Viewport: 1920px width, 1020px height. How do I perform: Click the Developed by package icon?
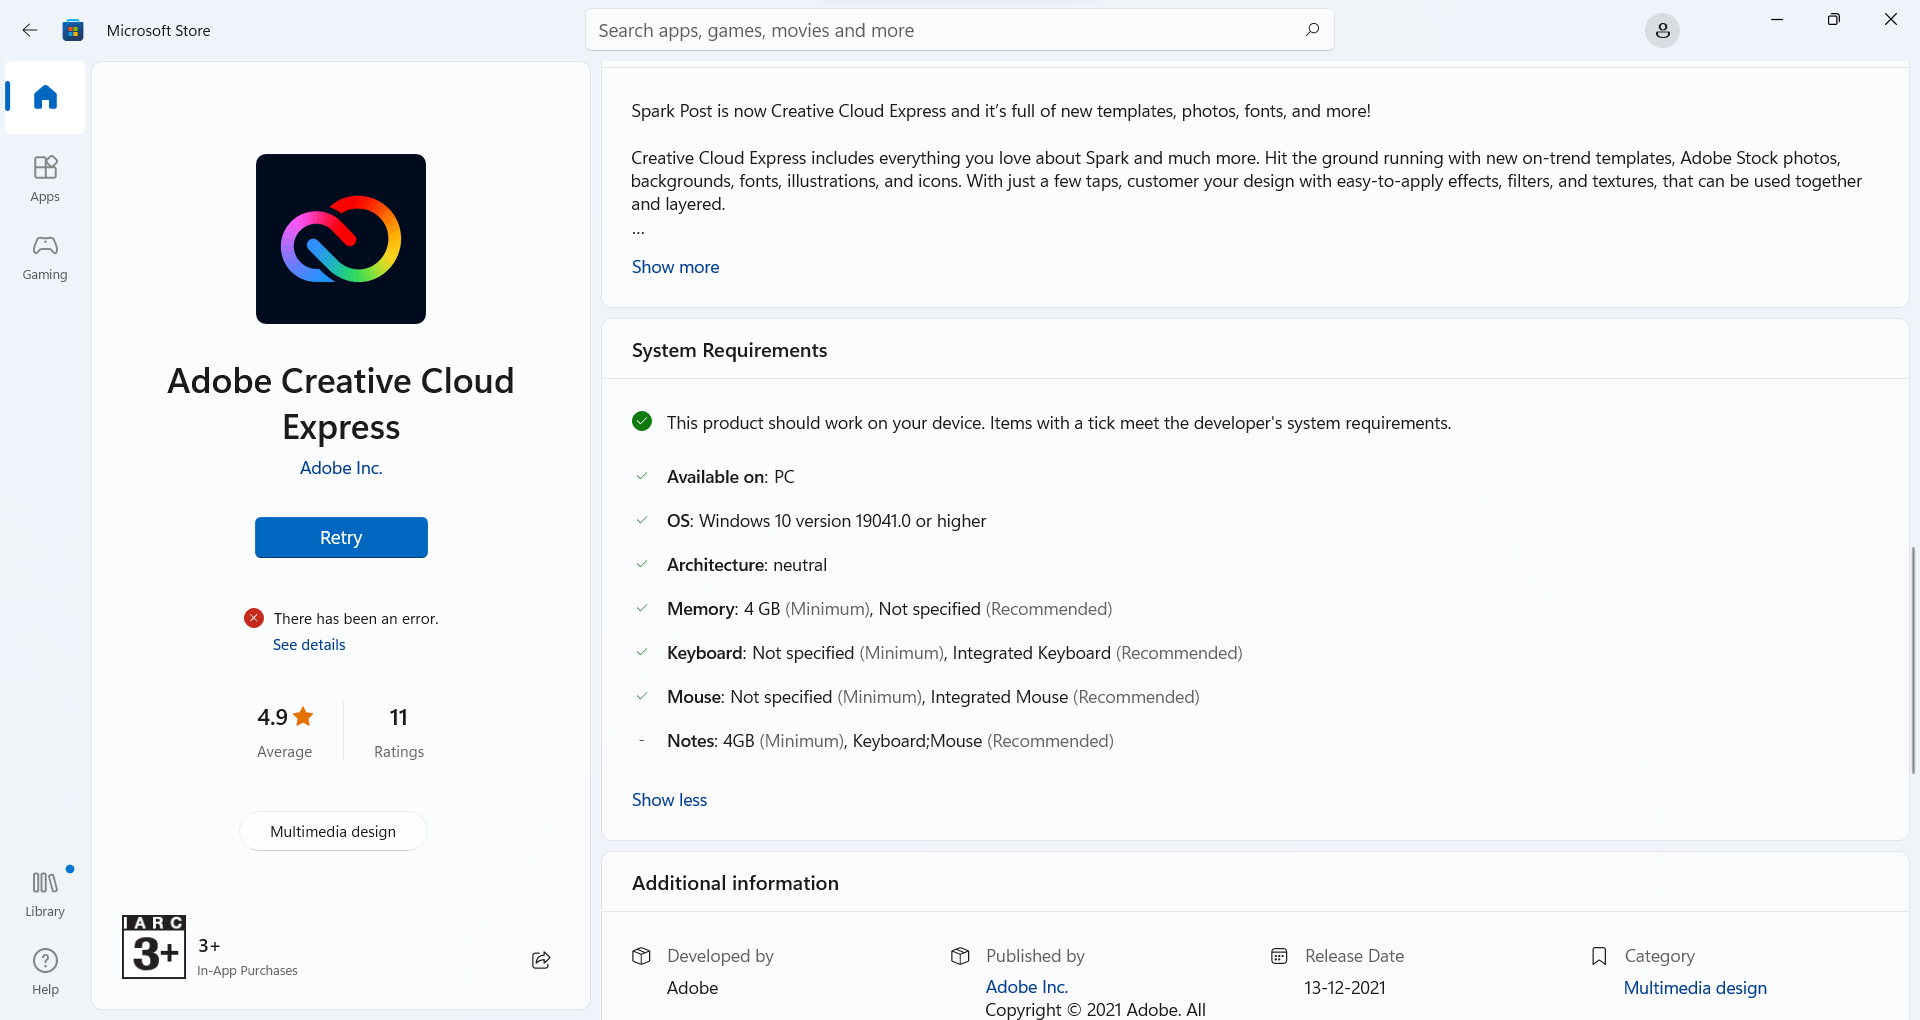pos(642,956)
